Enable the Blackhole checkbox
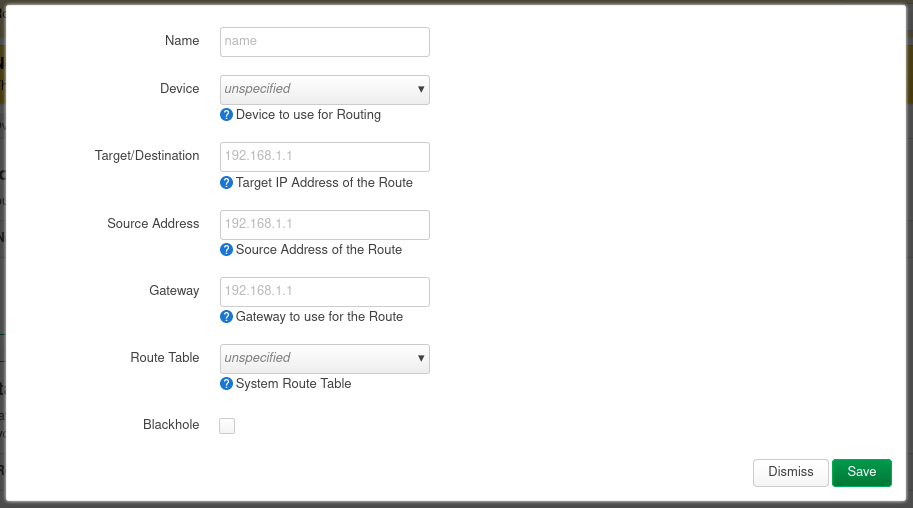The width and height of the screenshot is (913, 508). [x=227, y=426]
